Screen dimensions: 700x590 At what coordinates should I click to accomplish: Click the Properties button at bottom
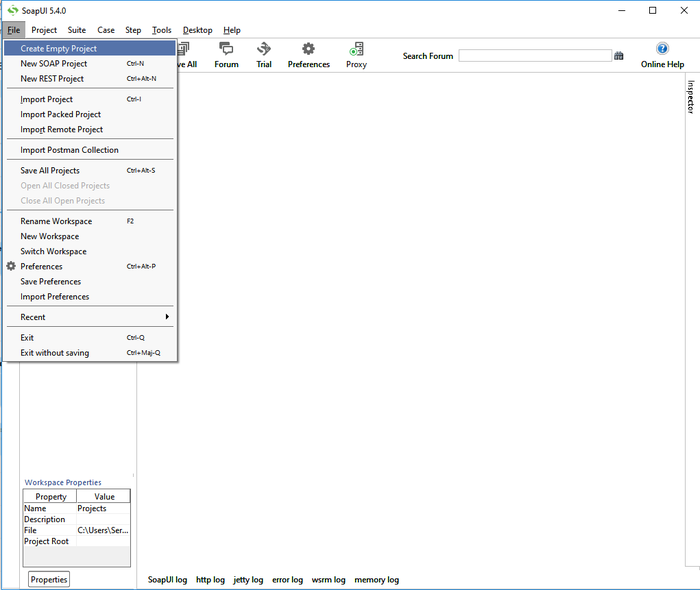coord(49,579)
